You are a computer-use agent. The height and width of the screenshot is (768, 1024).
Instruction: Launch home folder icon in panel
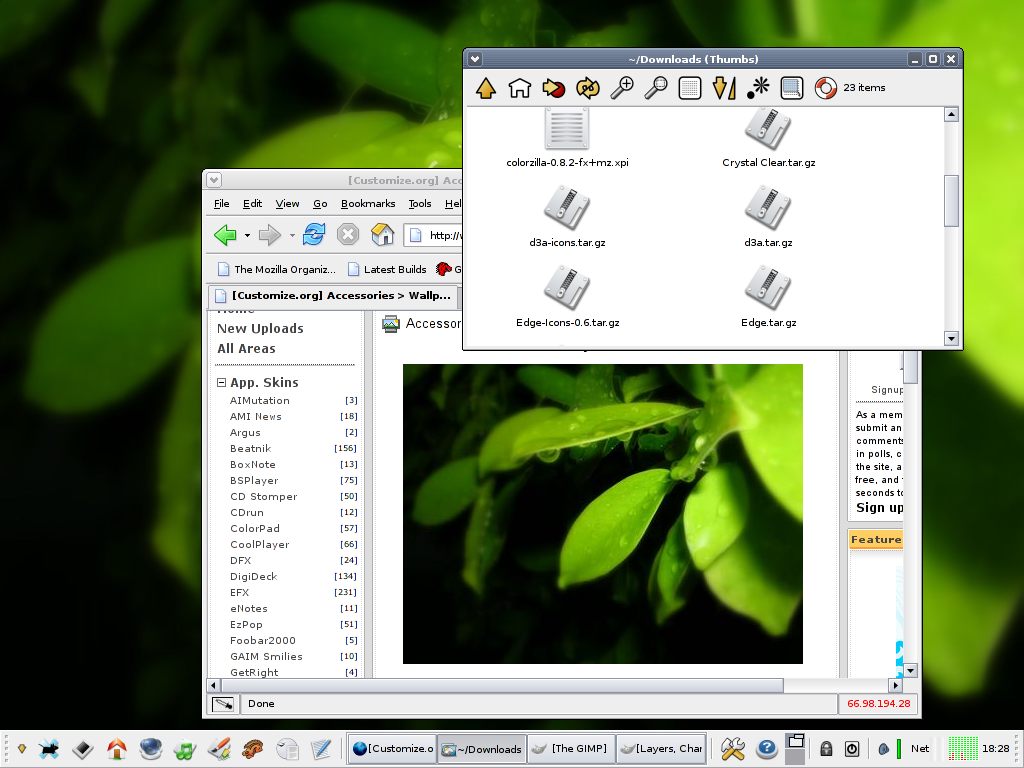coord(117,749)
